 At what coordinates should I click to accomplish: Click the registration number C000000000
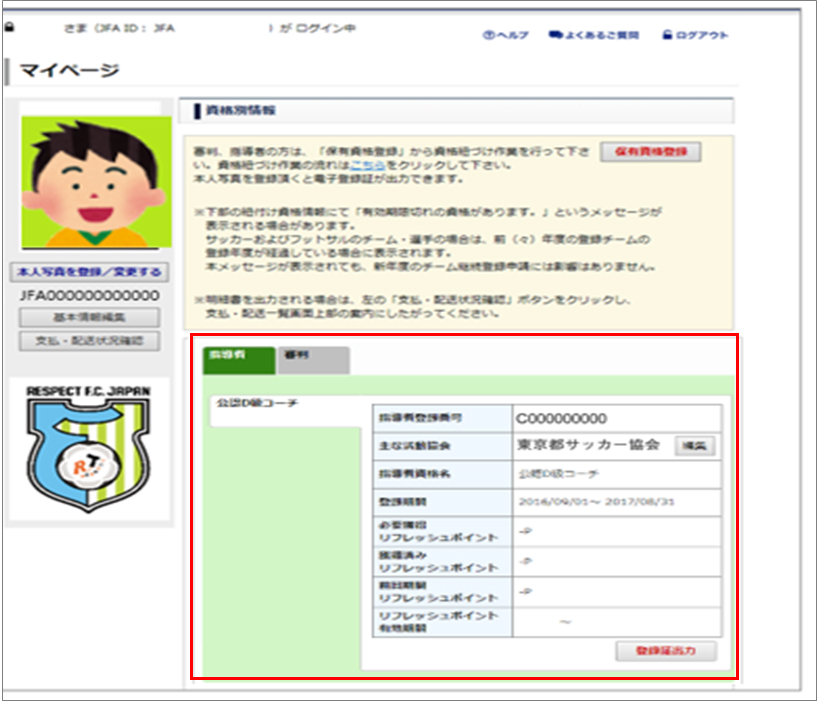(x=562, y=418)
